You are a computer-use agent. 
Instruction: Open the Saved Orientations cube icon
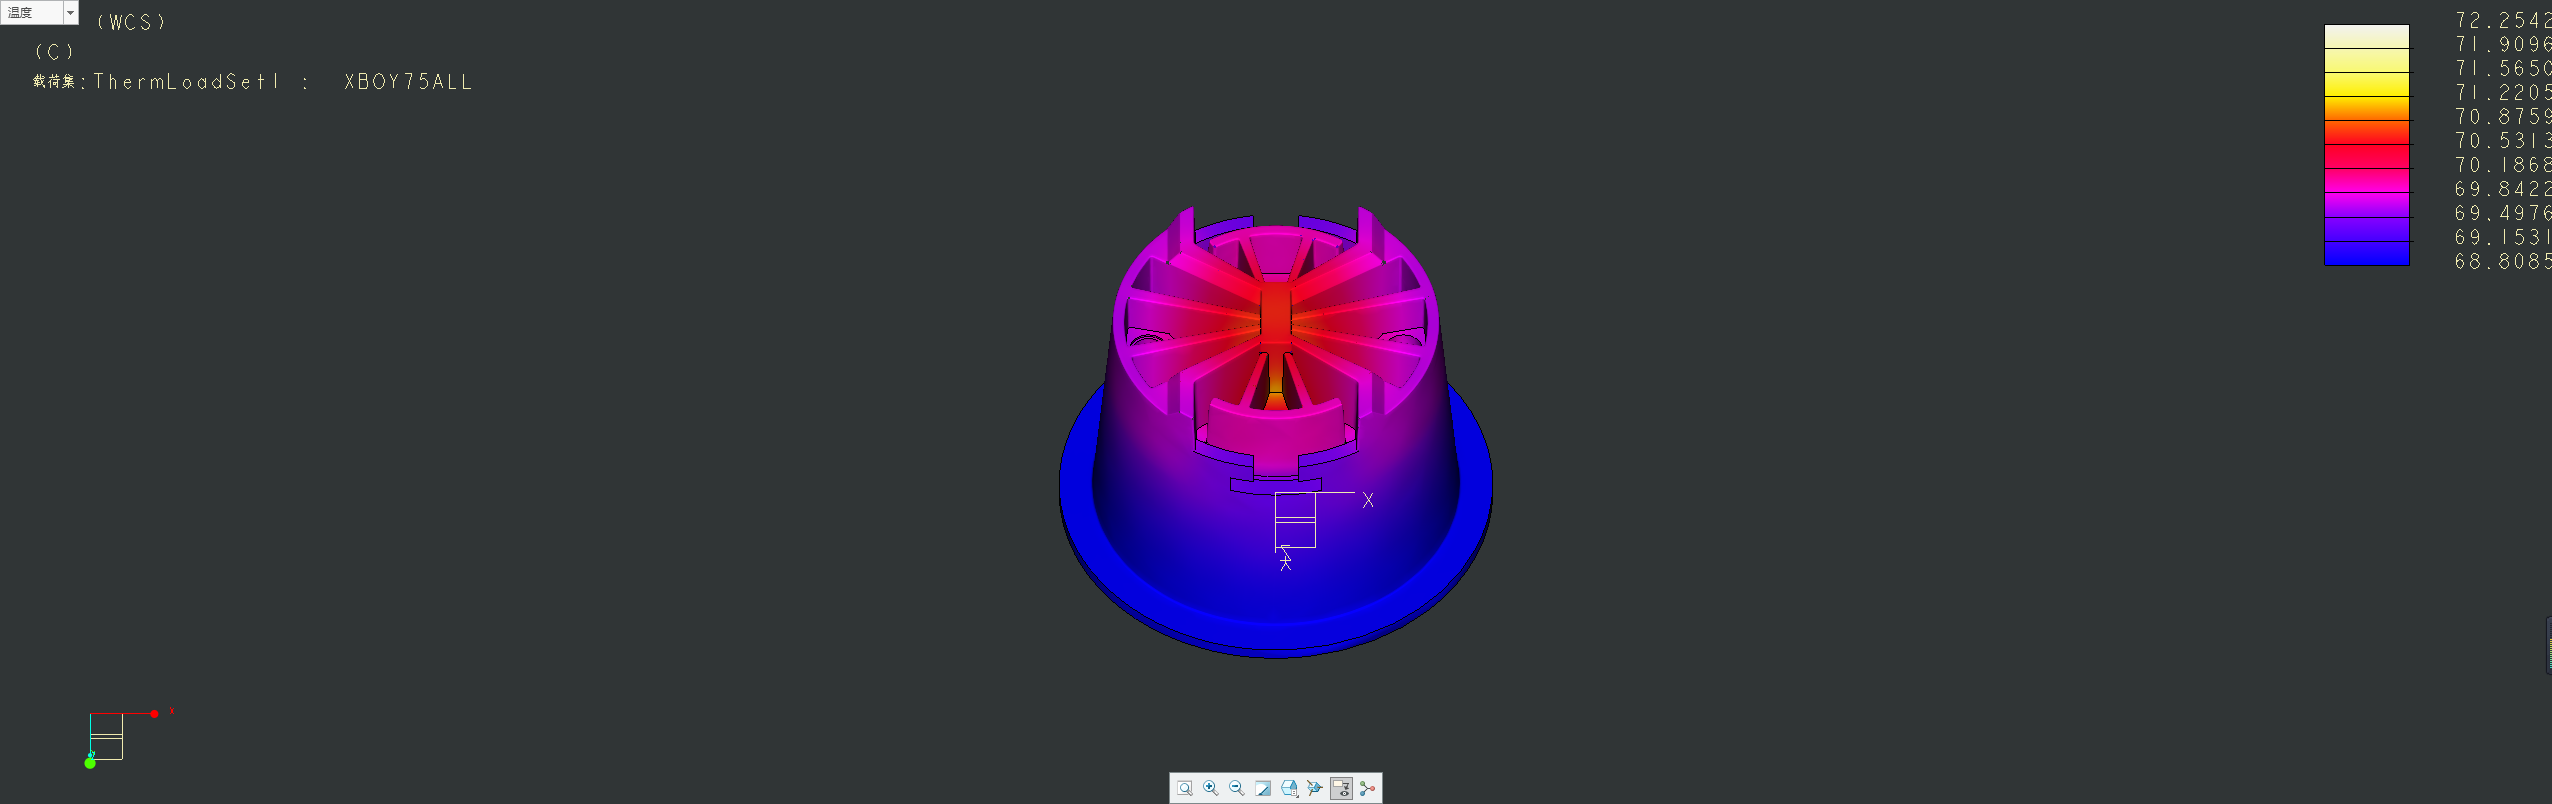1289,788
